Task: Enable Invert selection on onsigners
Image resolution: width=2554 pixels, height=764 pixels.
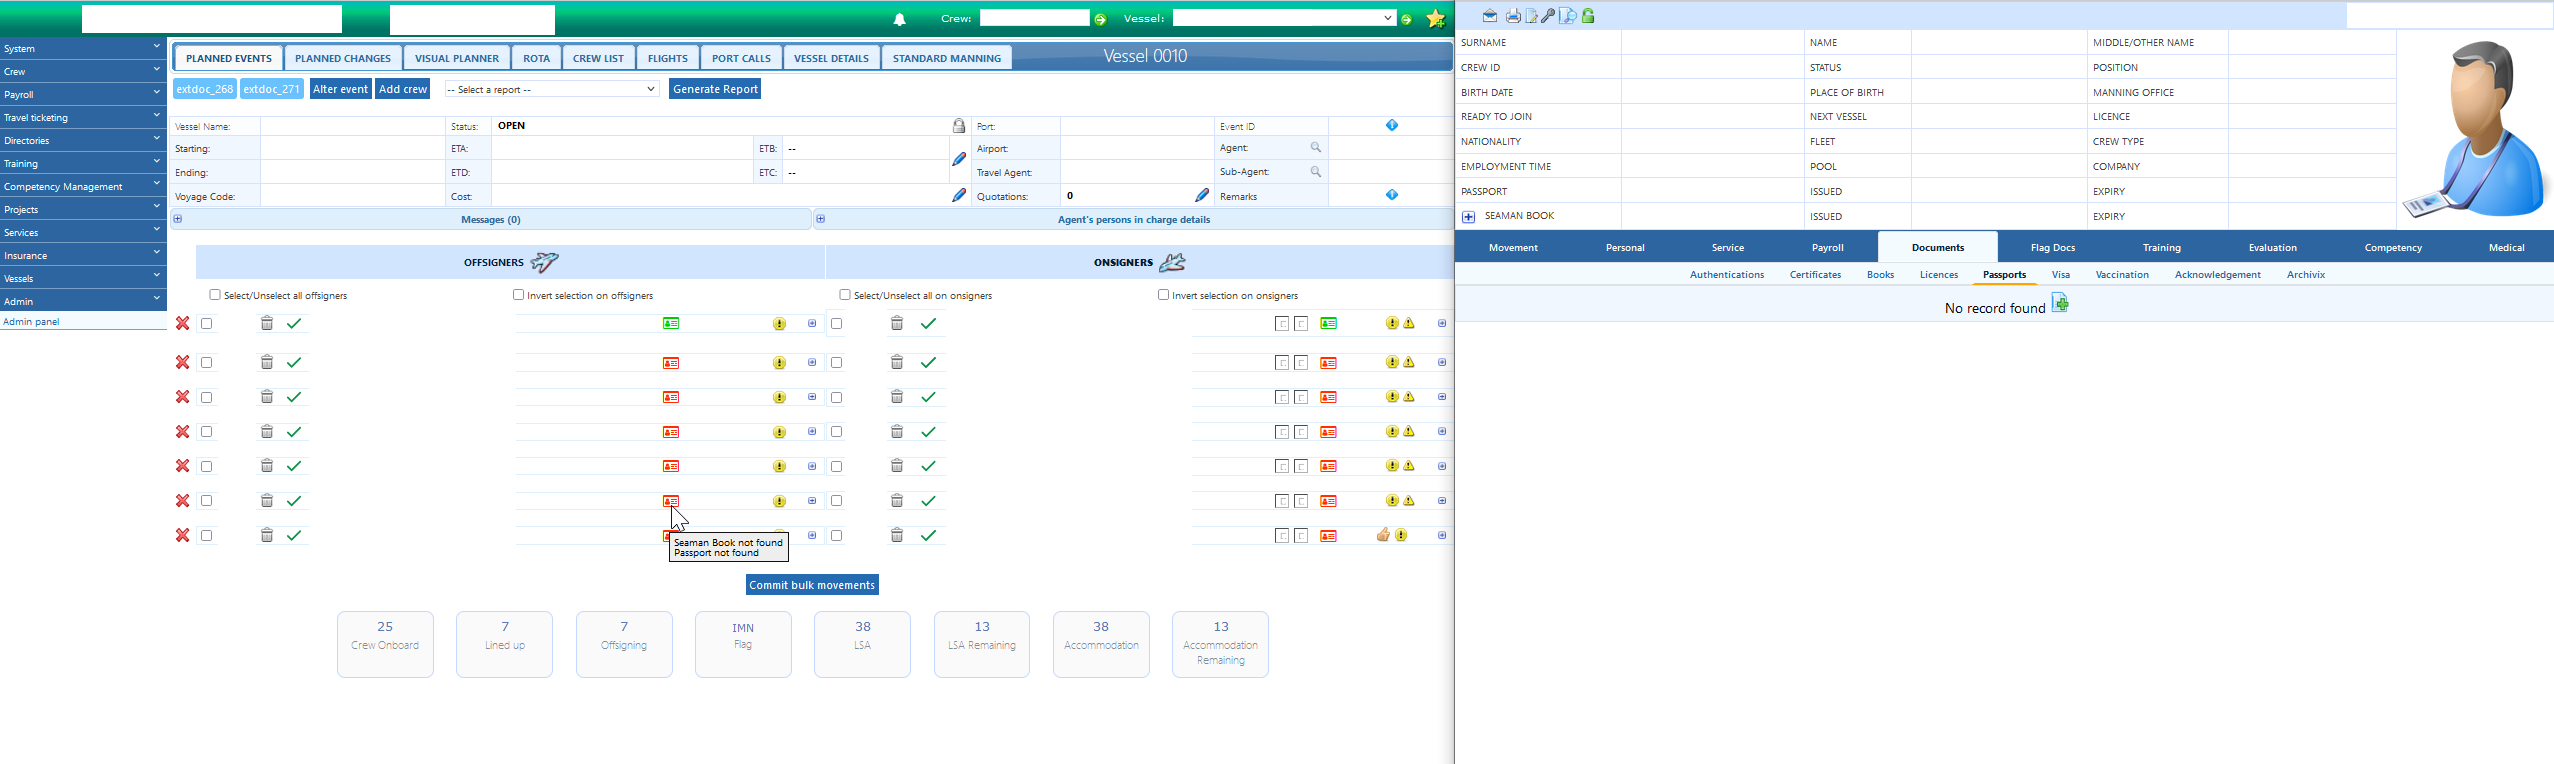Action: tap(1163, 295)
